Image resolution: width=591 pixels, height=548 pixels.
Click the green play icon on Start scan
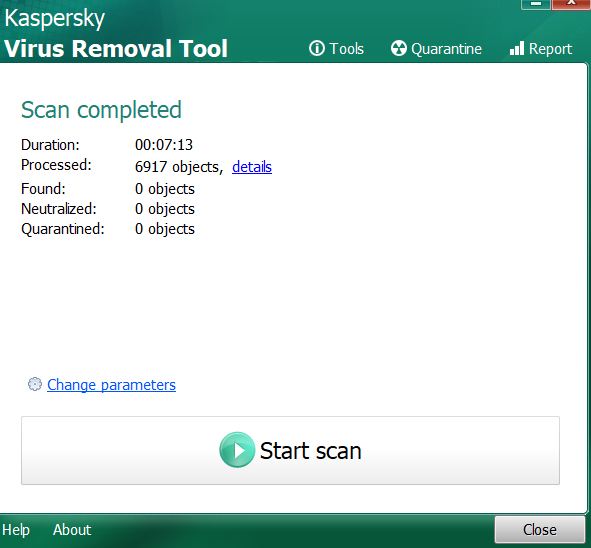[x=237, y=450]
